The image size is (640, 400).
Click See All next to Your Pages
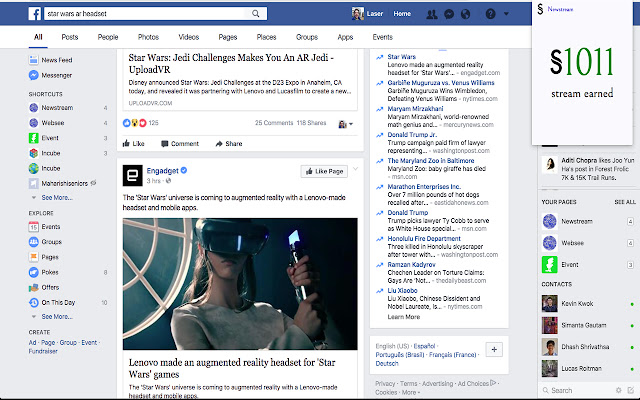click(625, 202)
